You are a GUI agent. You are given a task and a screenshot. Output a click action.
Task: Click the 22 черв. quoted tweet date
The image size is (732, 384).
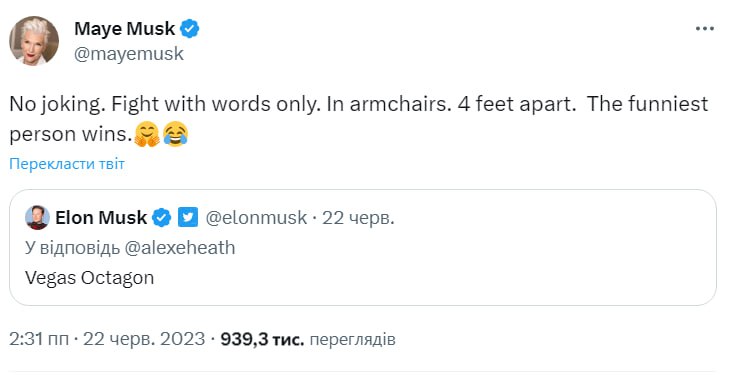click(x=358, y=217)
